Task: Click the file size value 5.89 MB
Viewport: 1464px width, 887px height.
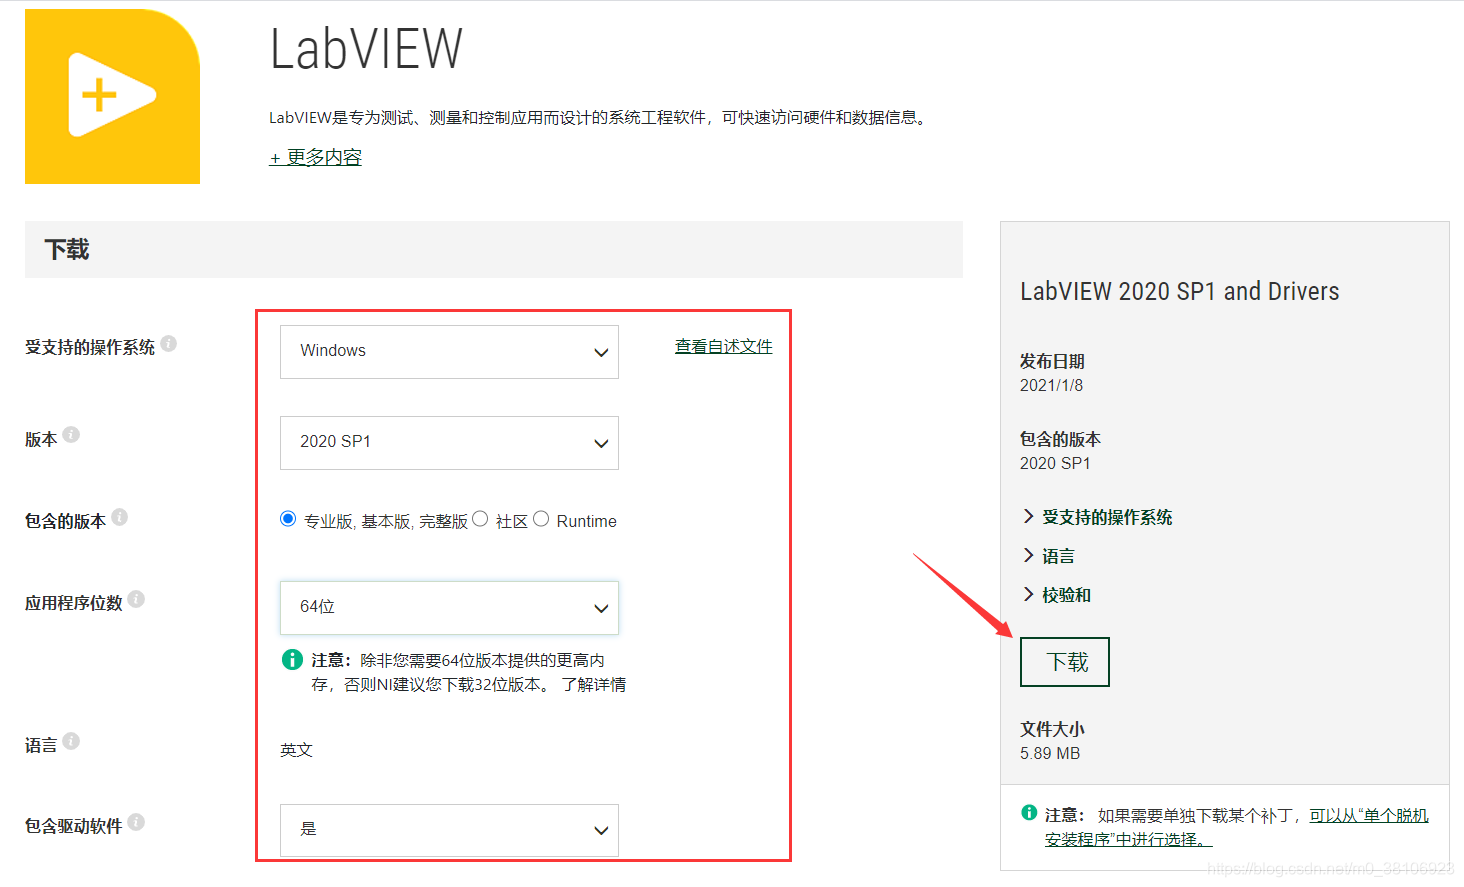Action: (x=1050, y=753)
